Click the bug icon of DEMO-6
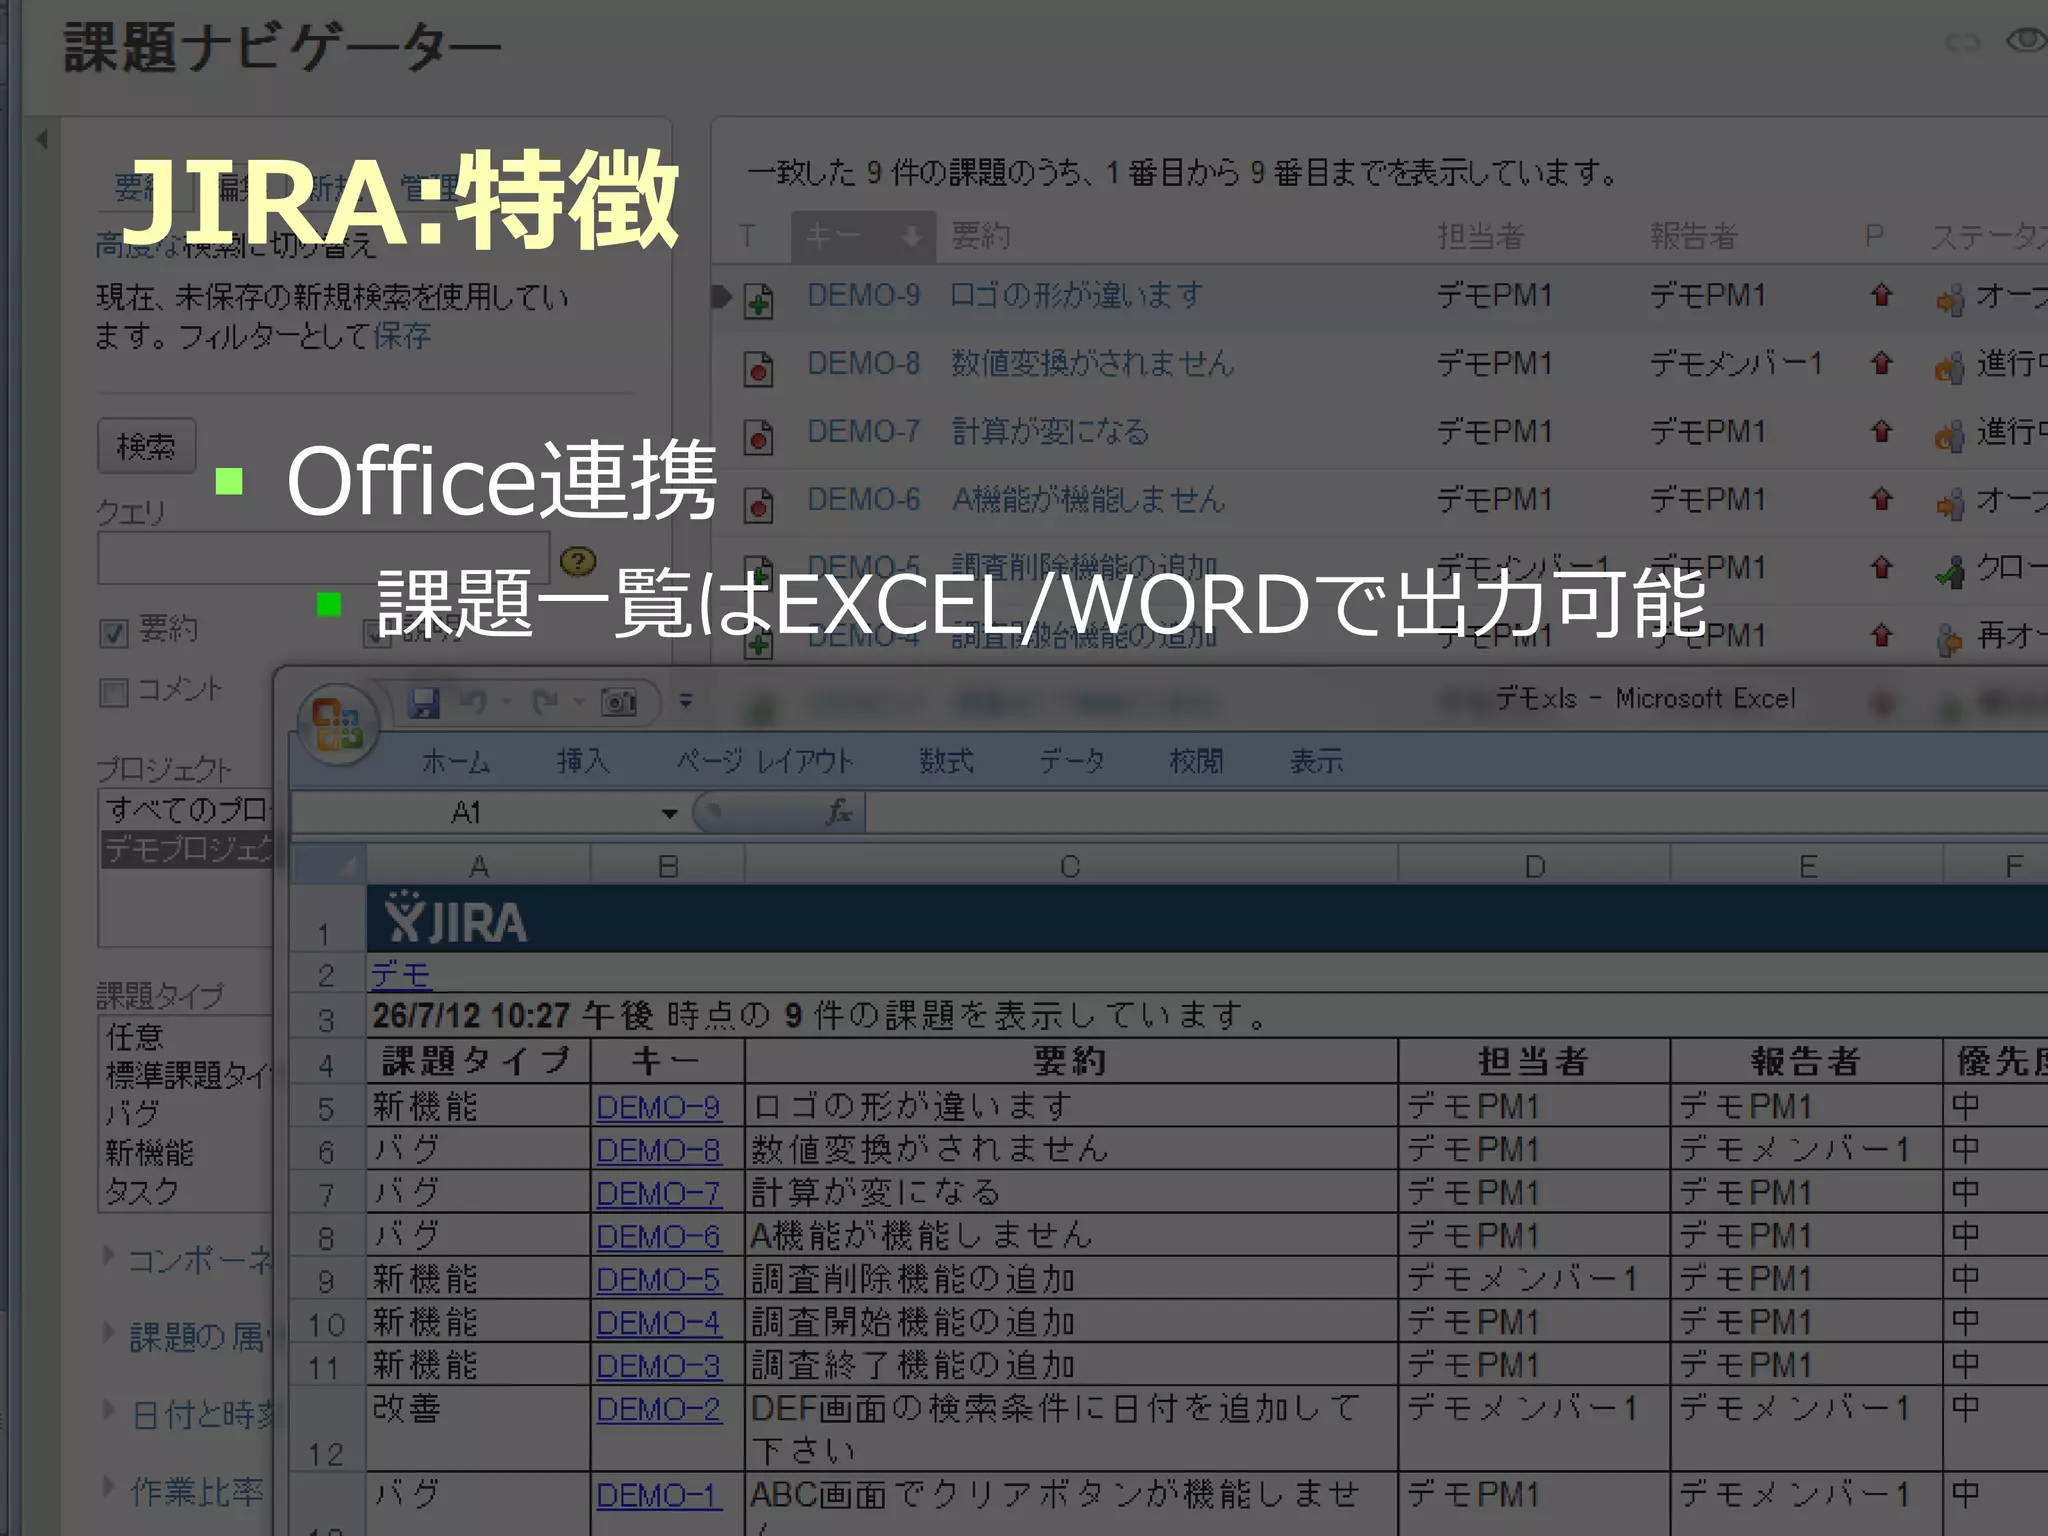Image resolution: width=2048 pixels, height=1536 pixels. [x=759, y=504]
